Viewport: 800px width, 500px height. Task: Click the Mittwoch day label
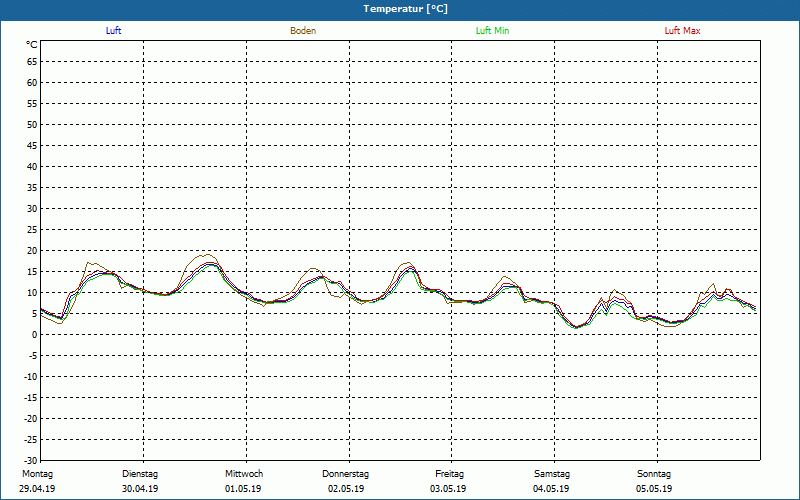coord(244,474)
